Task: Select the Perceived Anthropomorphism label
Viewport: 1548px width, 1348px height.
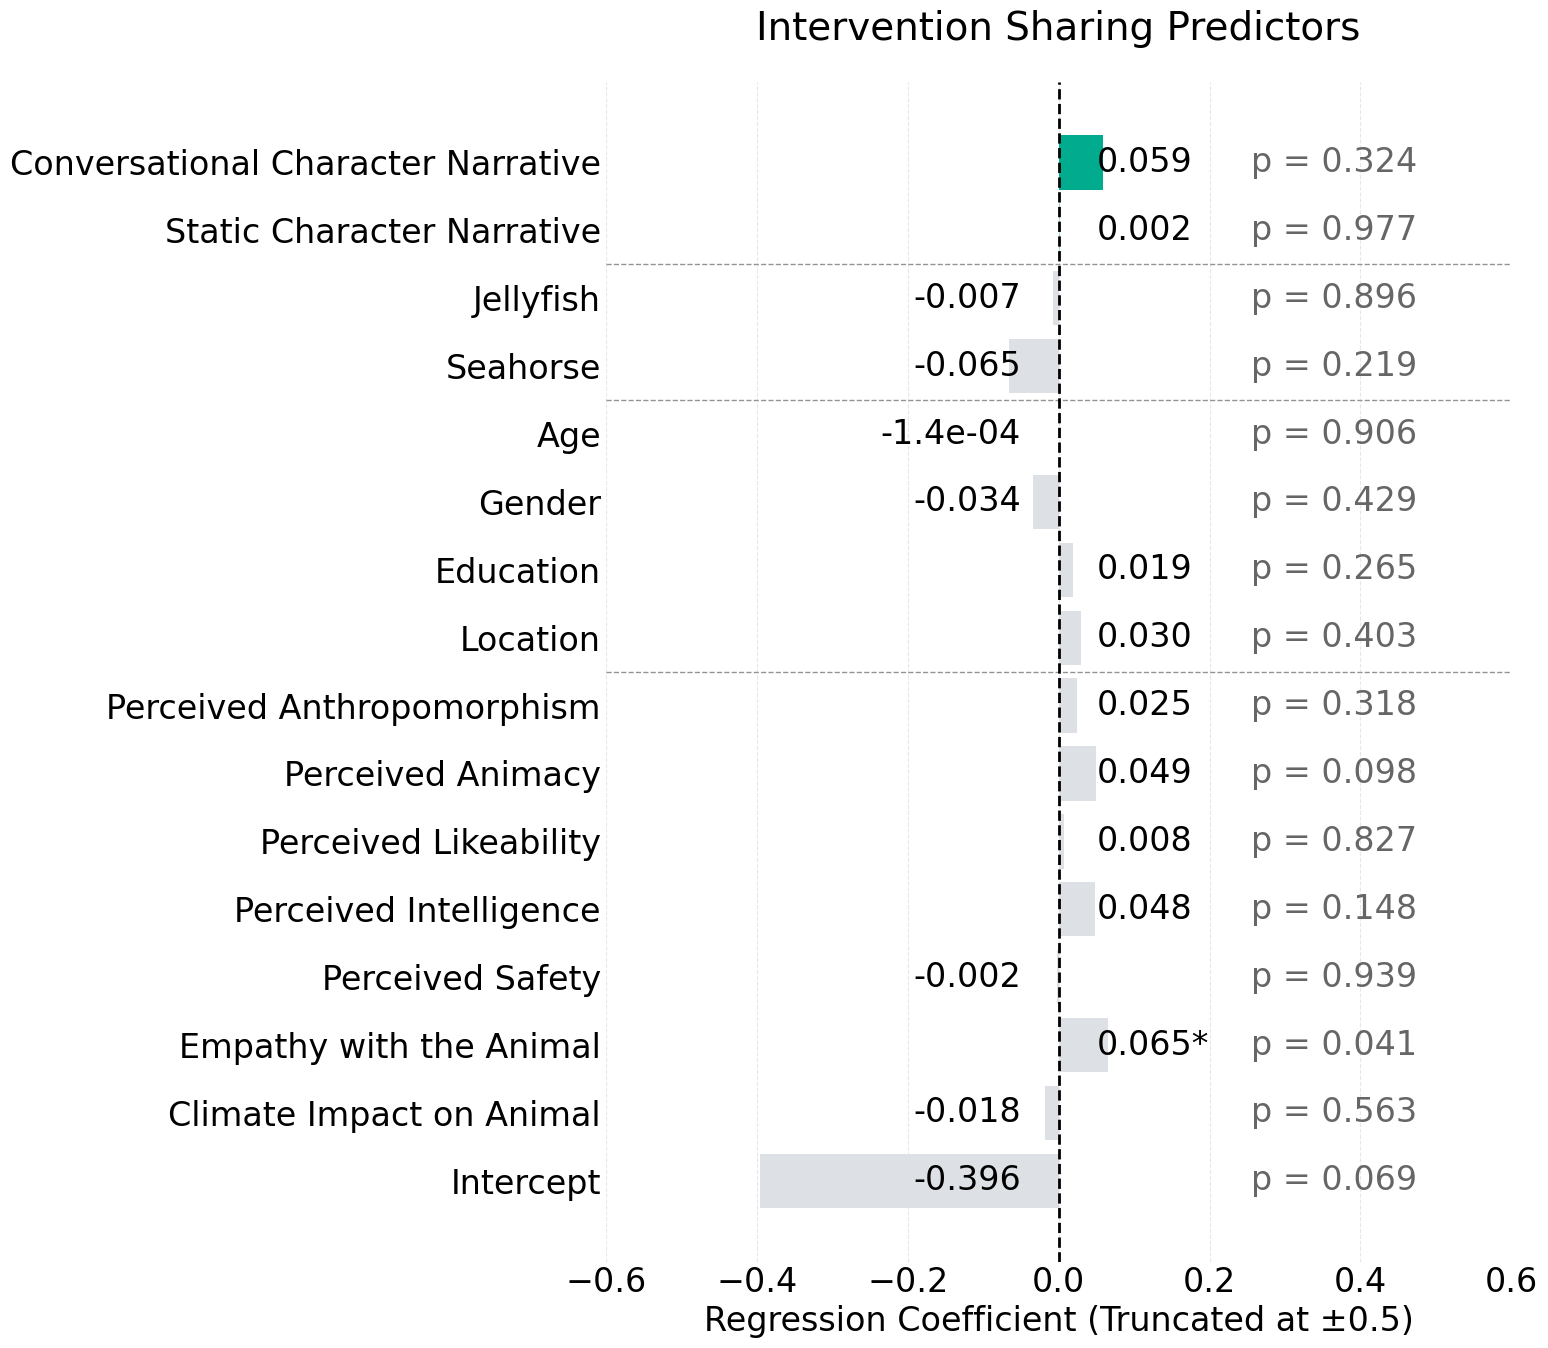Action: (353, 707)
